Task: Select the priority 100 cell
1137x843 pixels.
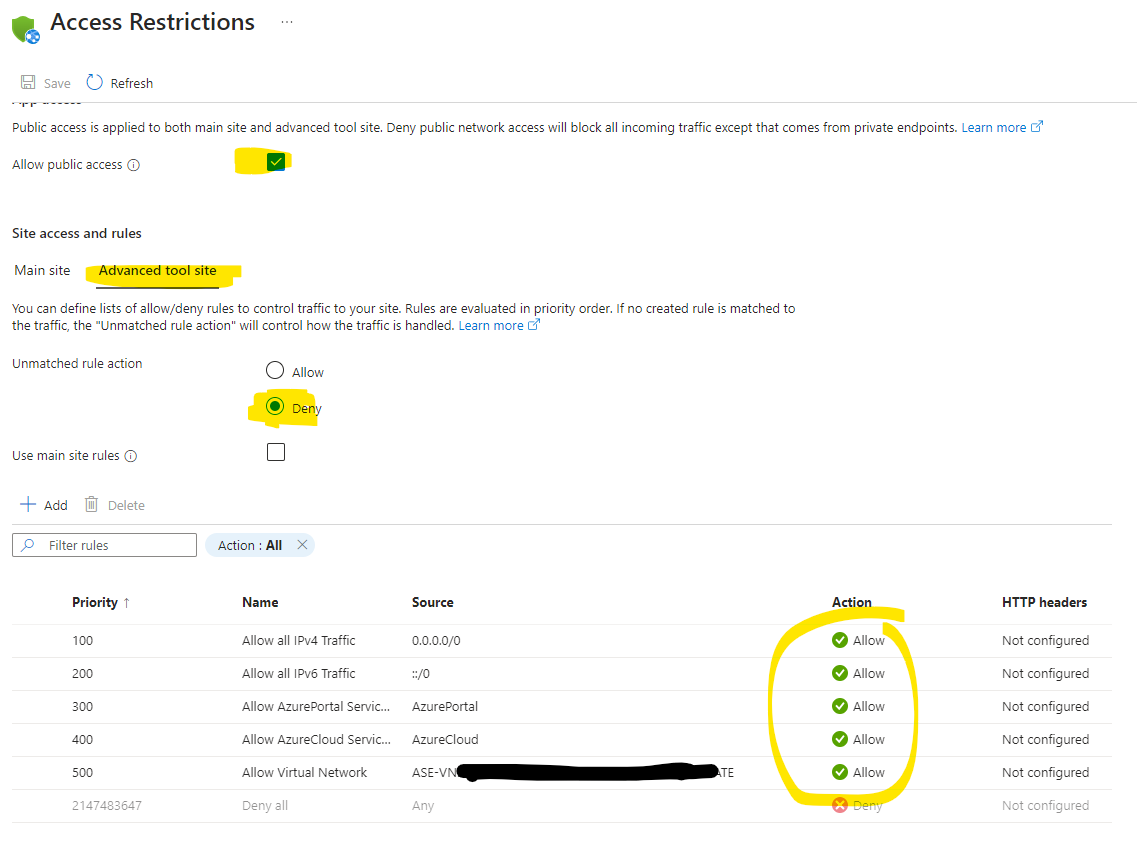Action: [83, 641]
